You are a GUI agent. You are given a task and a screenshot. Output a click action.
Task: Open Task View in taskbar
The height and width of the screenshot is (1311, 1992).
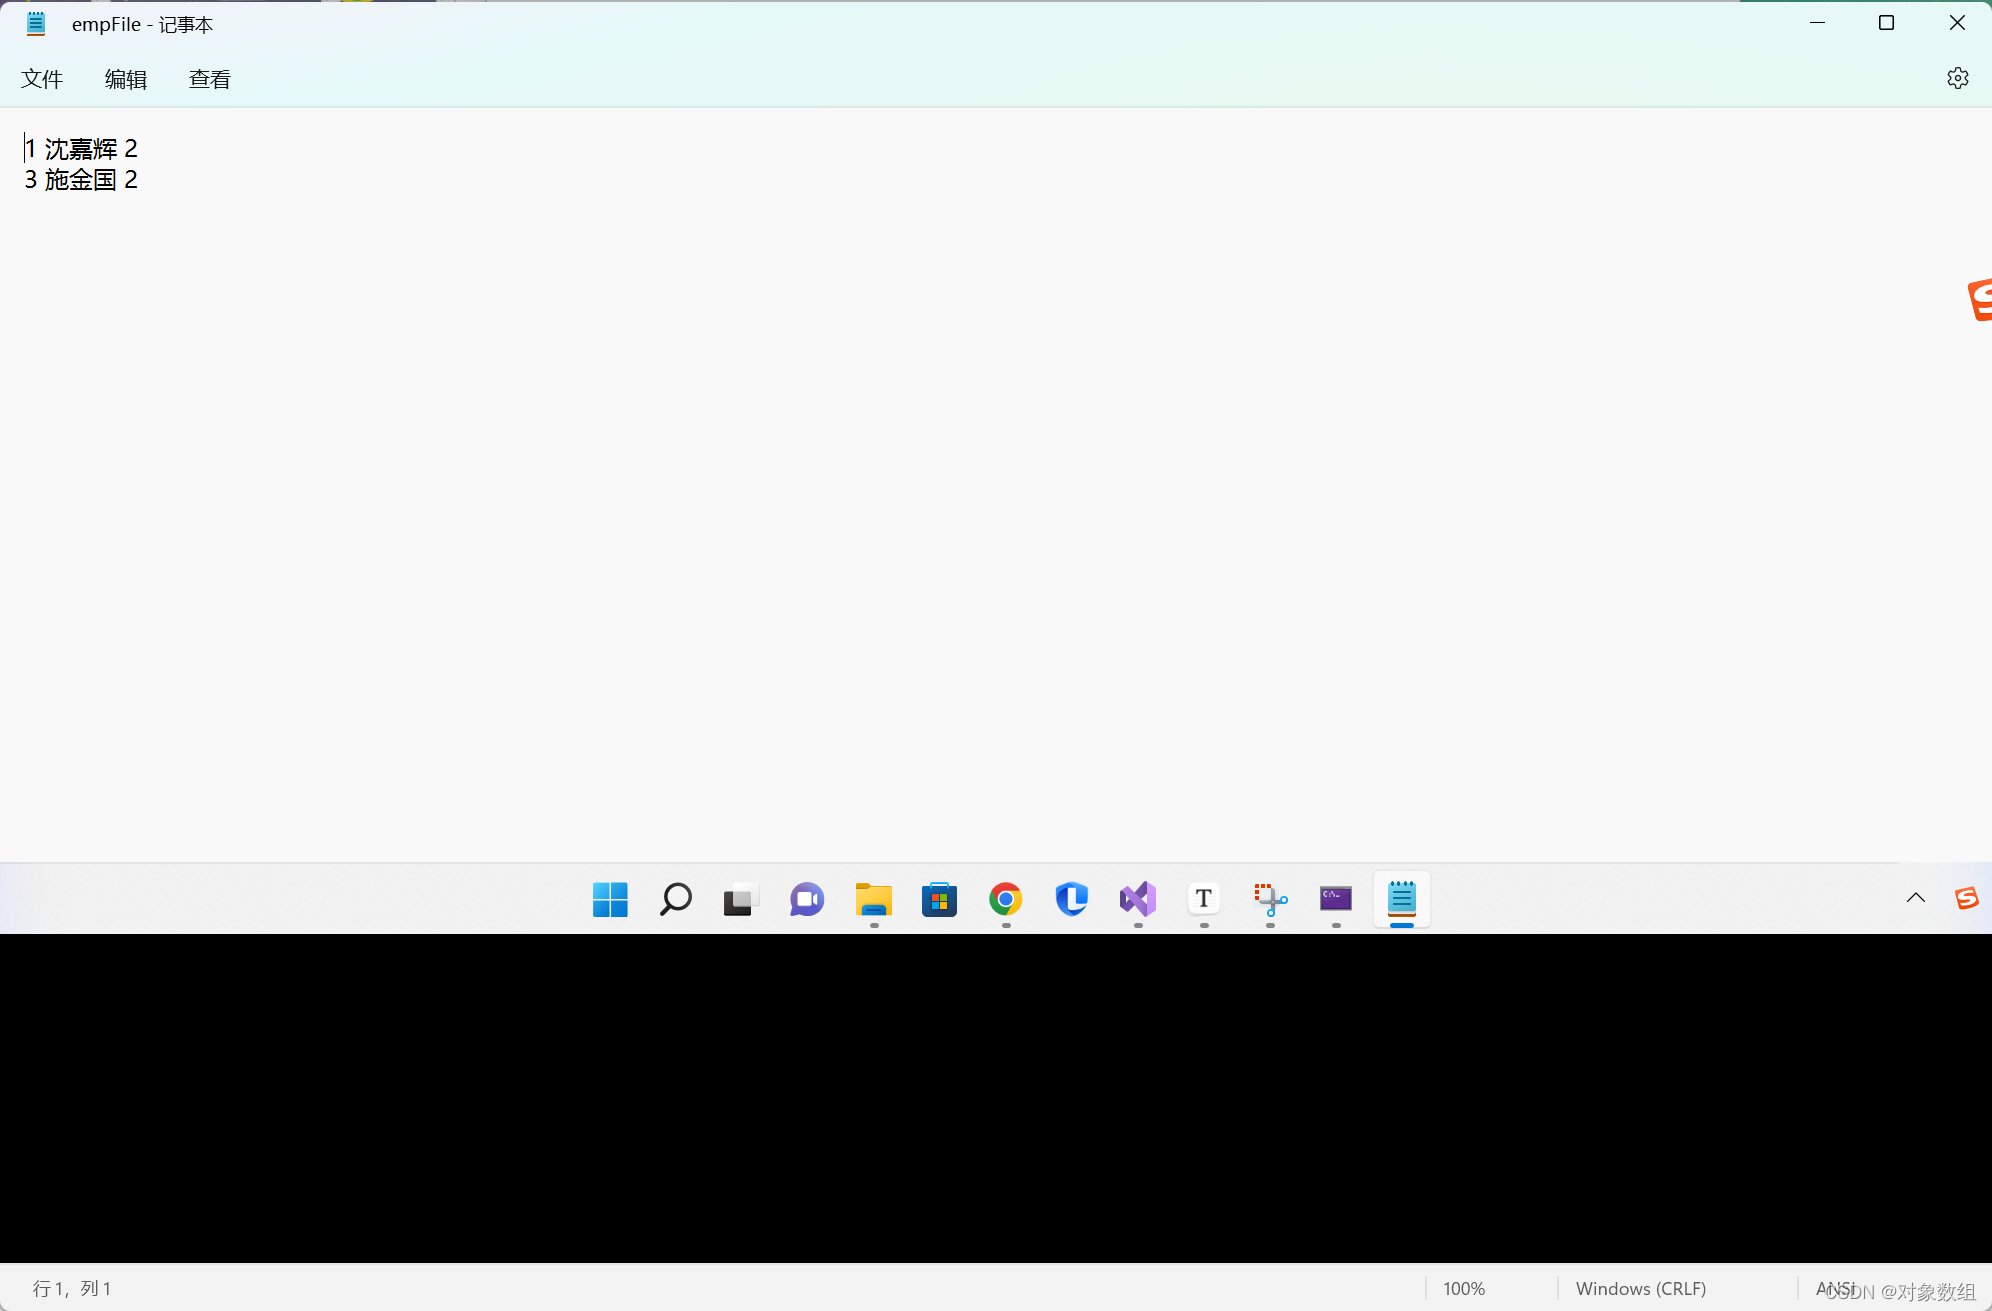(741, 899)
